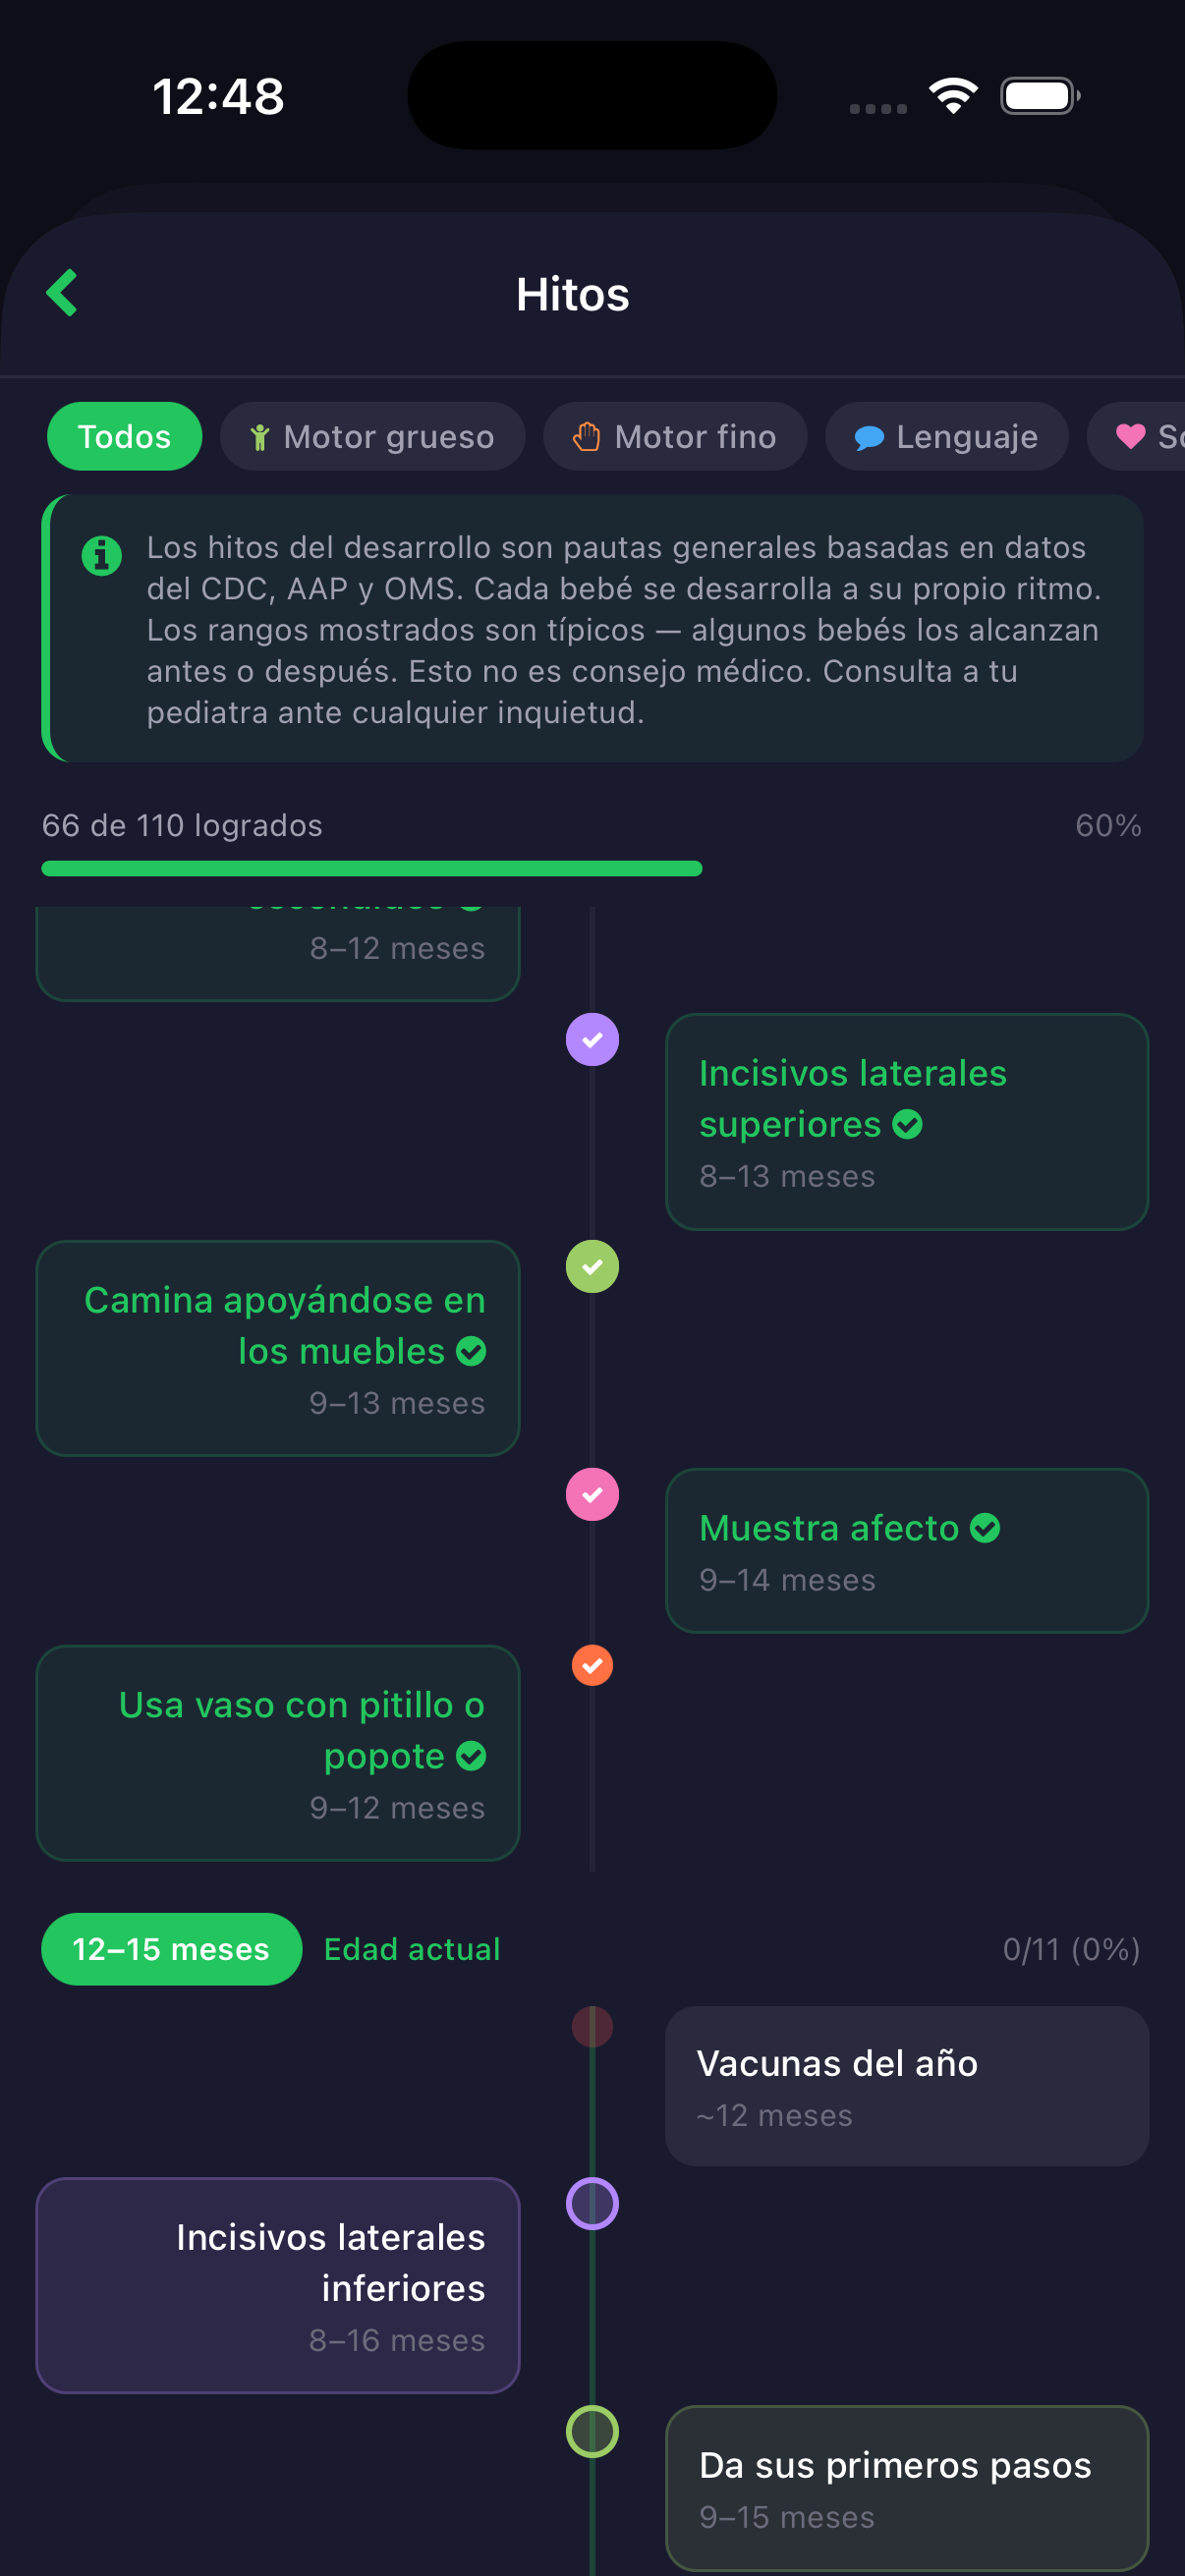Select the Motor grueso filter tab

[x=372, y=437]
